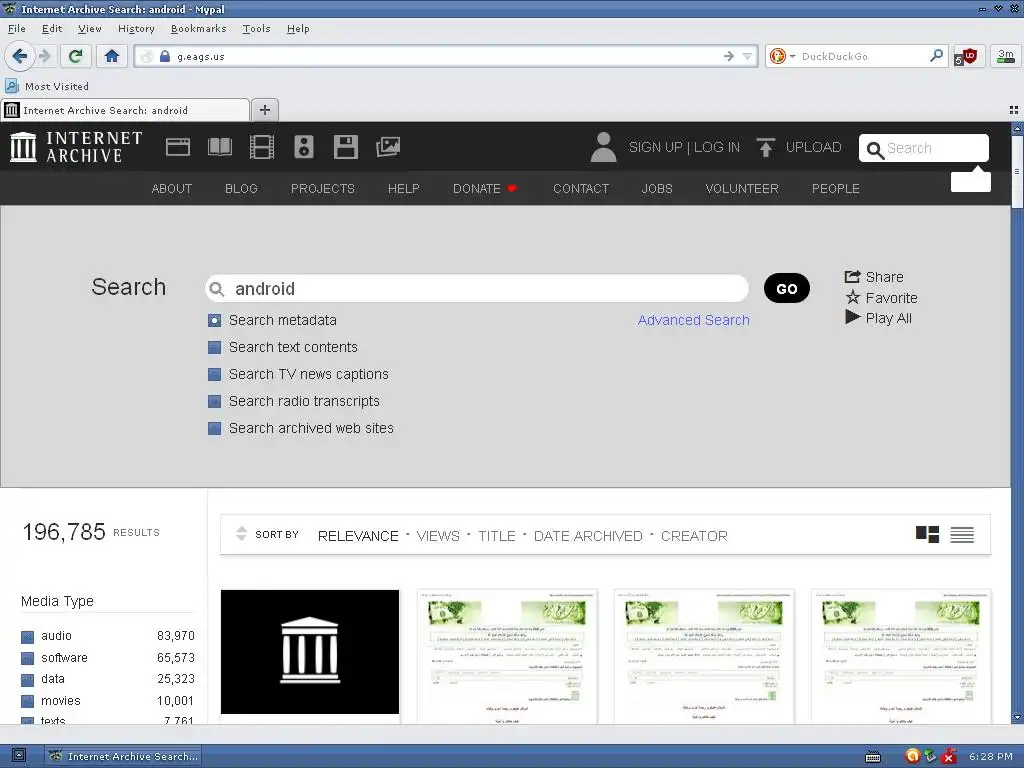Click the user avatar icon
This screenshot has height=768, width=1024.
(603, 147)
